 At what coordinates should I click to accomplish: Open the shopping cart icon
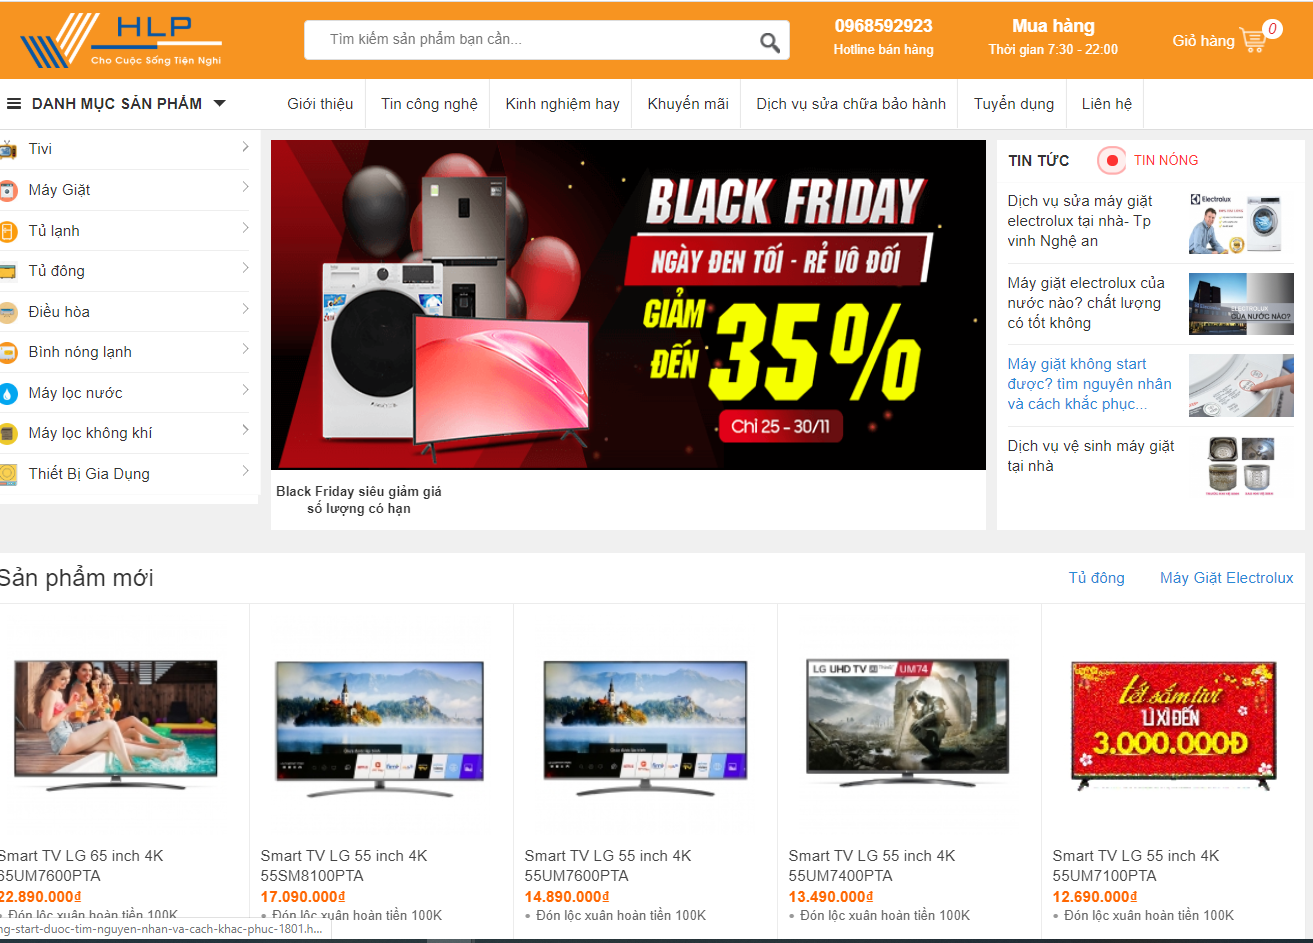[x=1252, y=40]
